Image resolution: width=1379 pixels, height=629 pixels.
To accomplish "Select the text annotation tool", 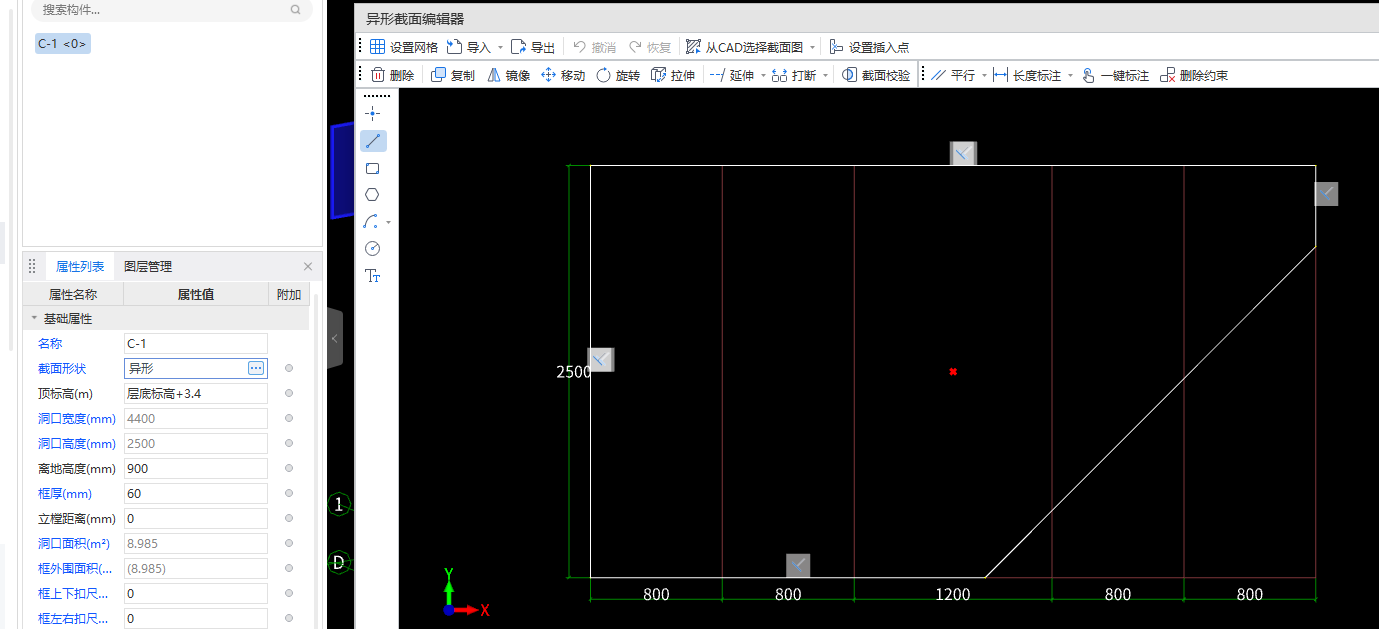I will click(373, 276).
